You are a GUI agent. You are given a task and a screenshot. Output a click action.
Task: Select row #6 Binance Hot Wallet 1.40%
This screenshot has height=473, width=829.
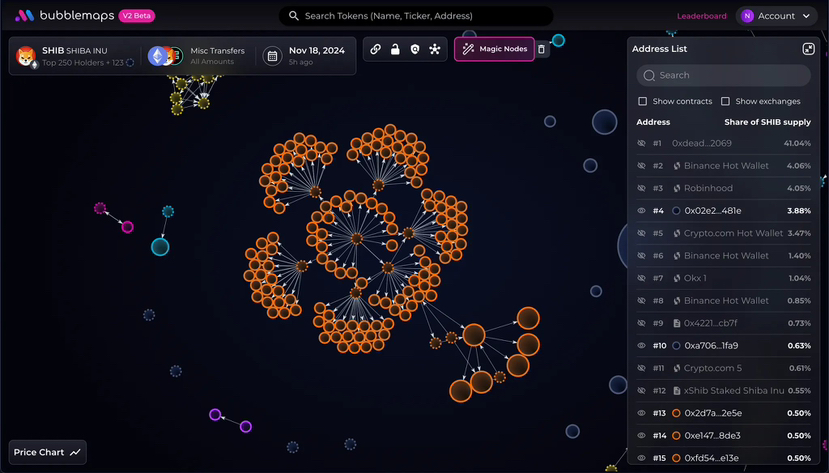pos(723,256)
